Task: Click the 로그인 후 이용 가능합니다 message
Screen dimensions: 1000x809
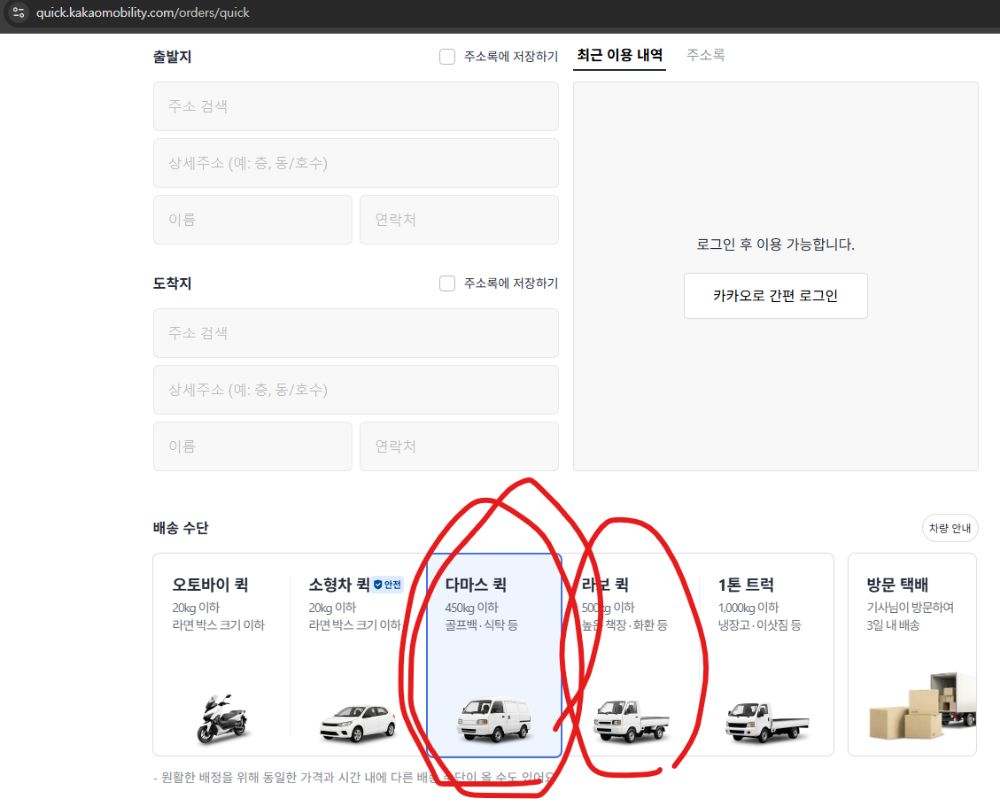Action: [x=776, y=244]
